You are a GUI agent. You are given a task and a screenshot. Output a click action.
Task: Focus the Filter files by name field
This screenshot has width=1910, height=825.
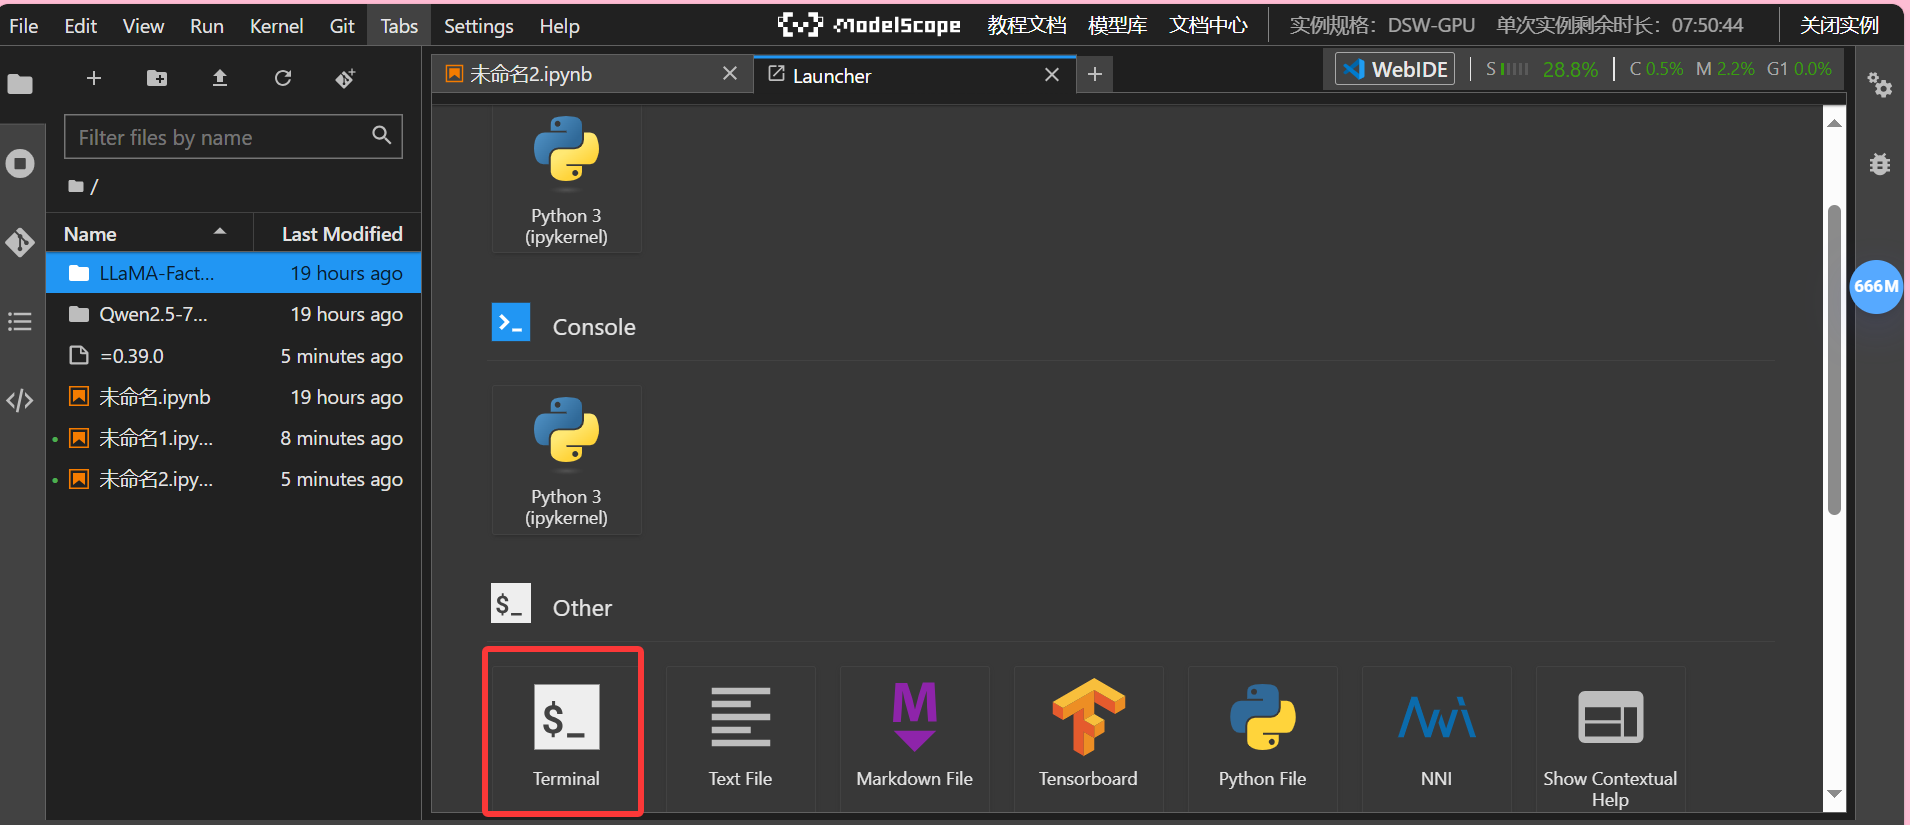(x=233, y=137)
